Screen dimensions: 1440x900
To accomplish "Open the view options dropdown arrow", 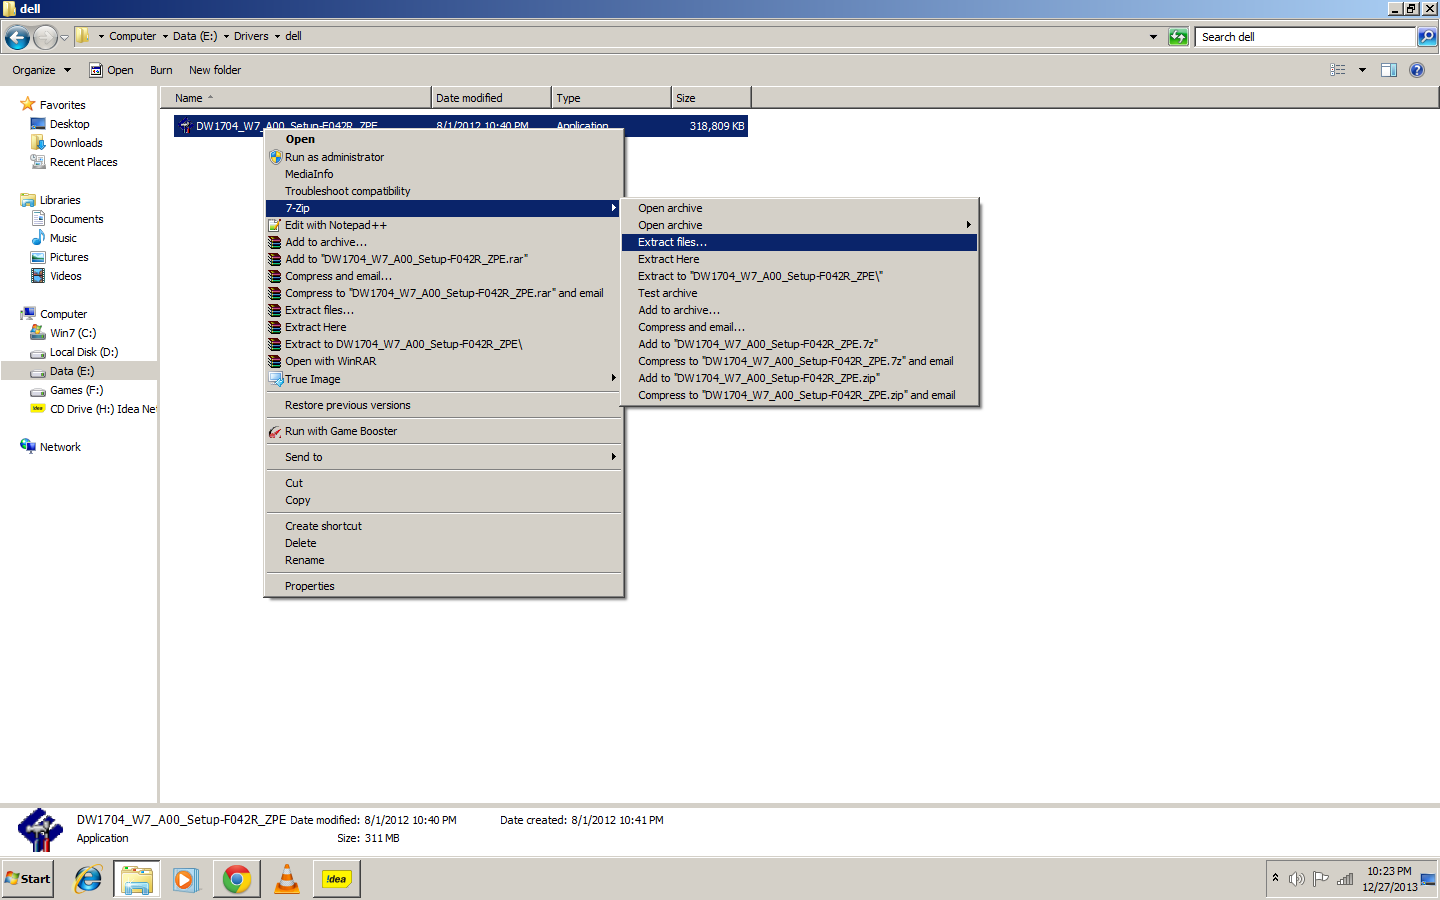I will (1362, 70).
